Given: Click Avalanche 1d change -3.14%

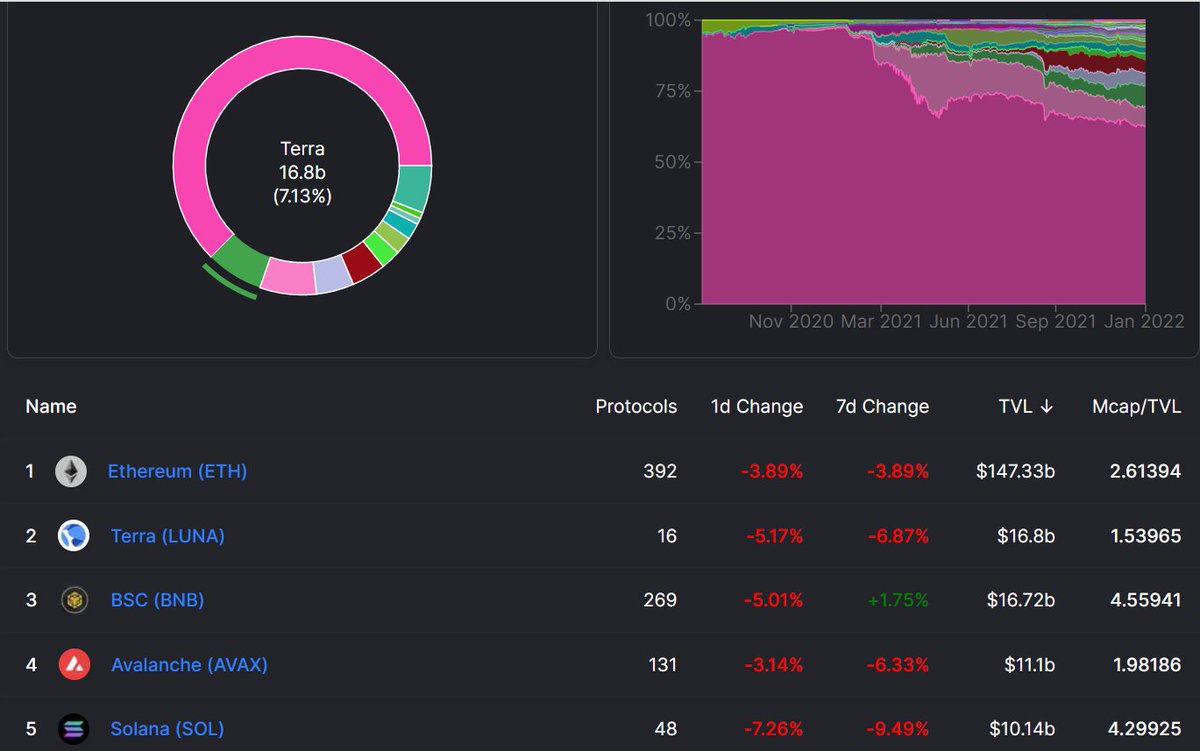Looking at the screenshot, I should [x=773, y=664].
